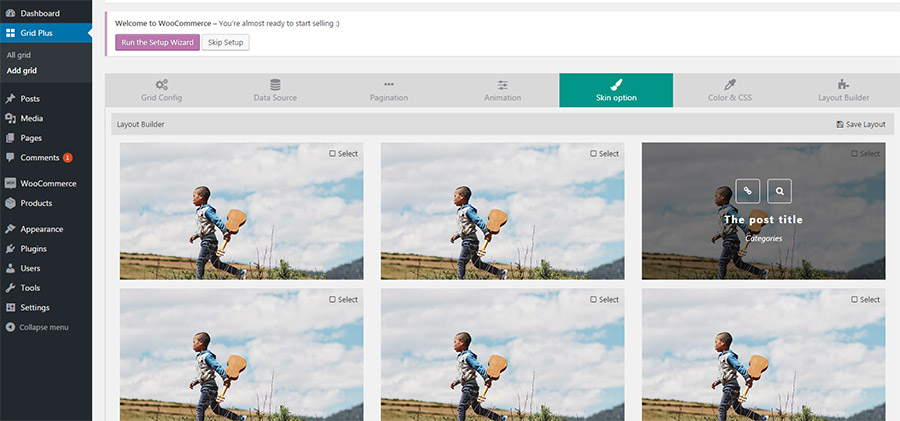Click the comments count badge
Image resolution: width=900 pixels, height=421 pixels.
tap(68, 157)
